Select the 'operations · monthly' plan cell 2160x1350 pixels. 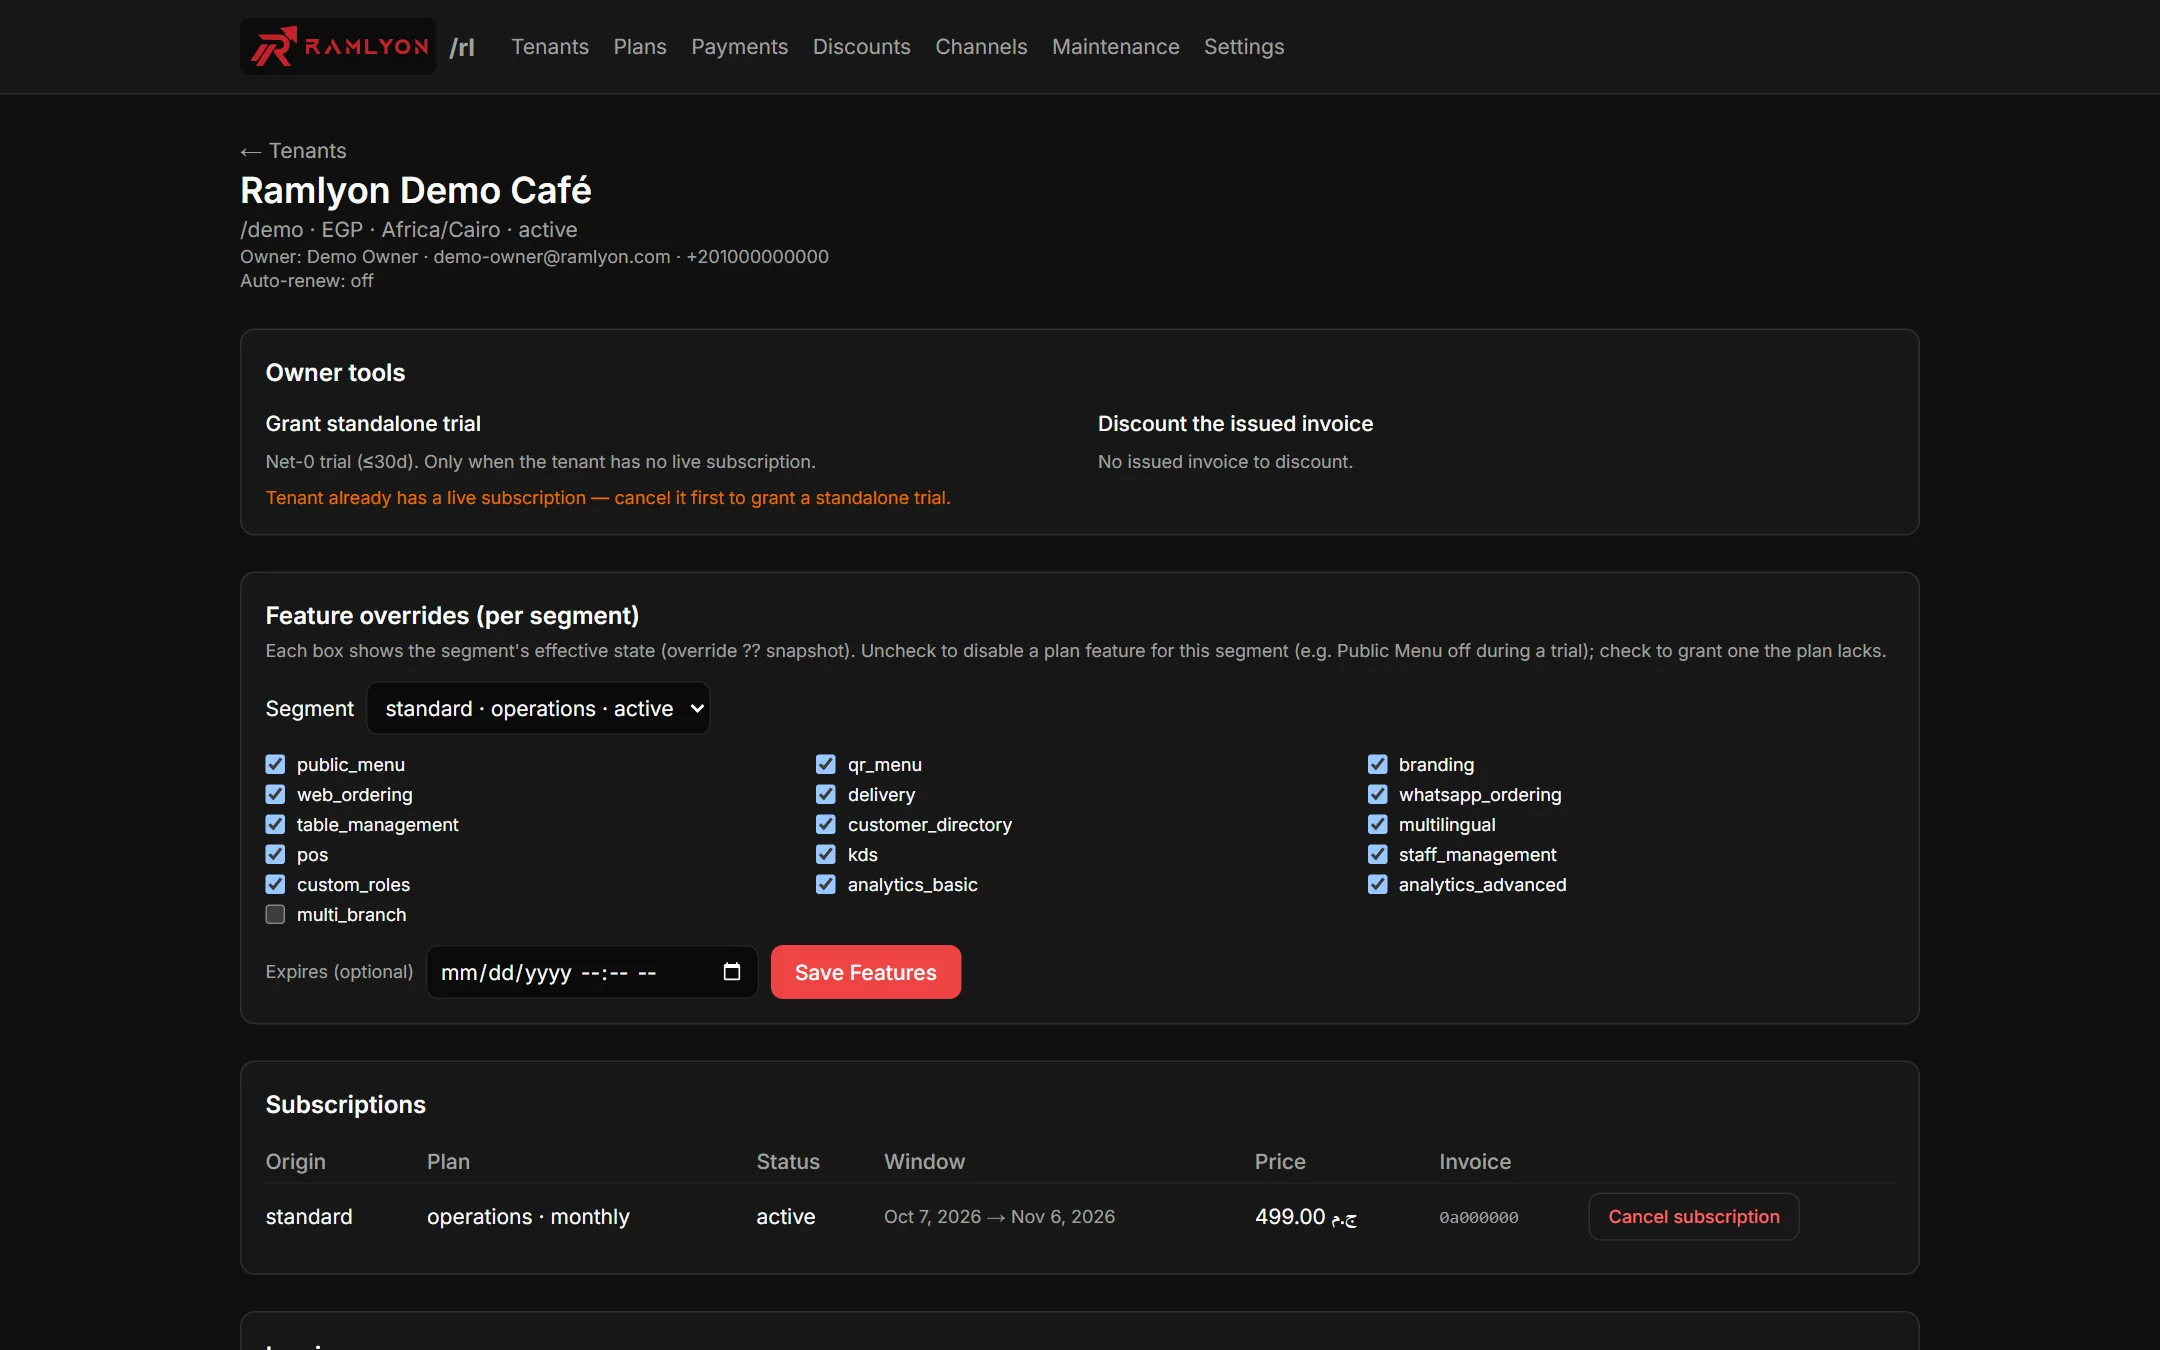coord(528,1217)
